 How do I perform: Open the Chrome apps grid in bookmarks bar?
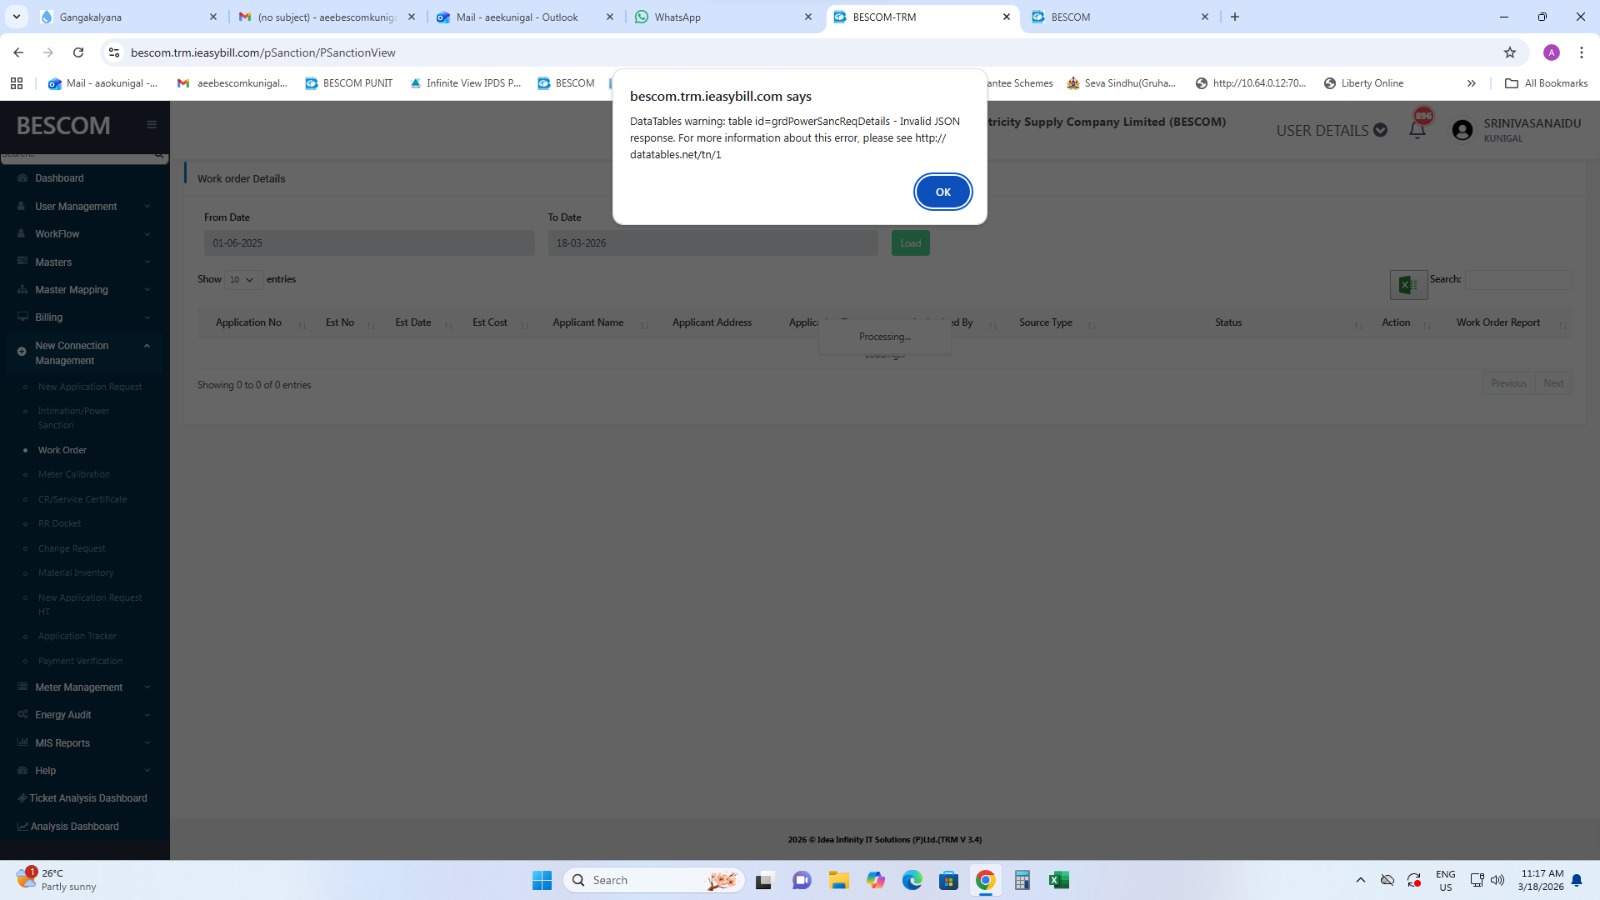[16, 83]
